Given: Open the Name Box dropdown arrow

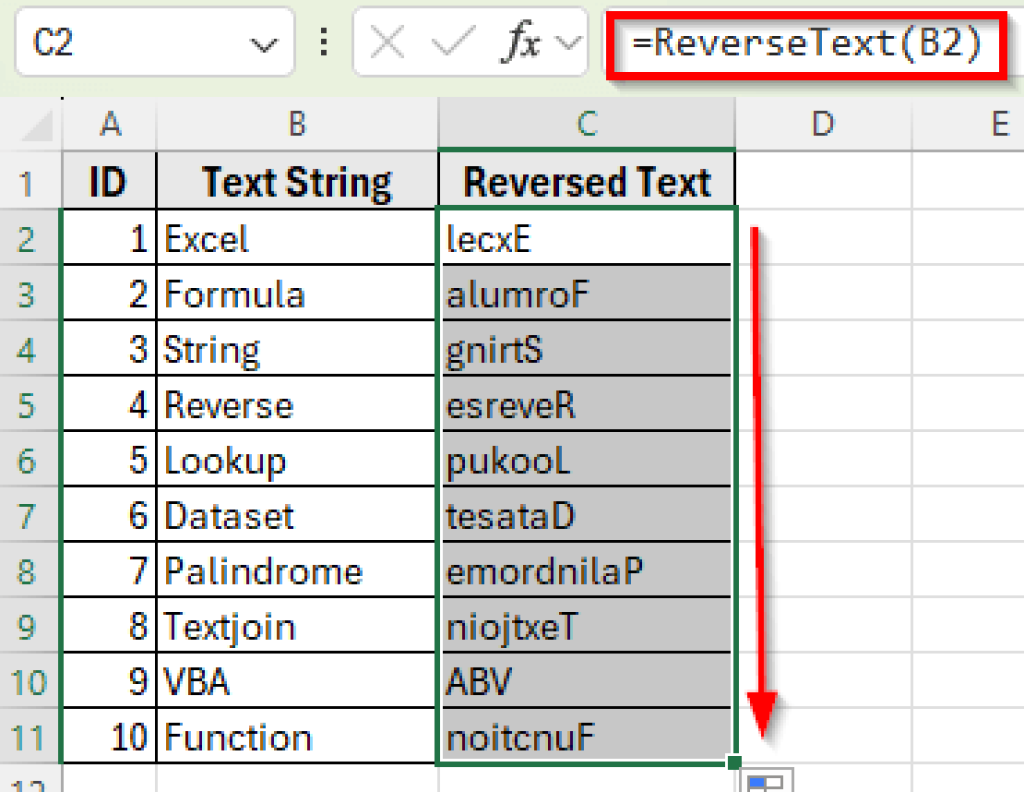Looking at the screenshot, I should 265,42.
